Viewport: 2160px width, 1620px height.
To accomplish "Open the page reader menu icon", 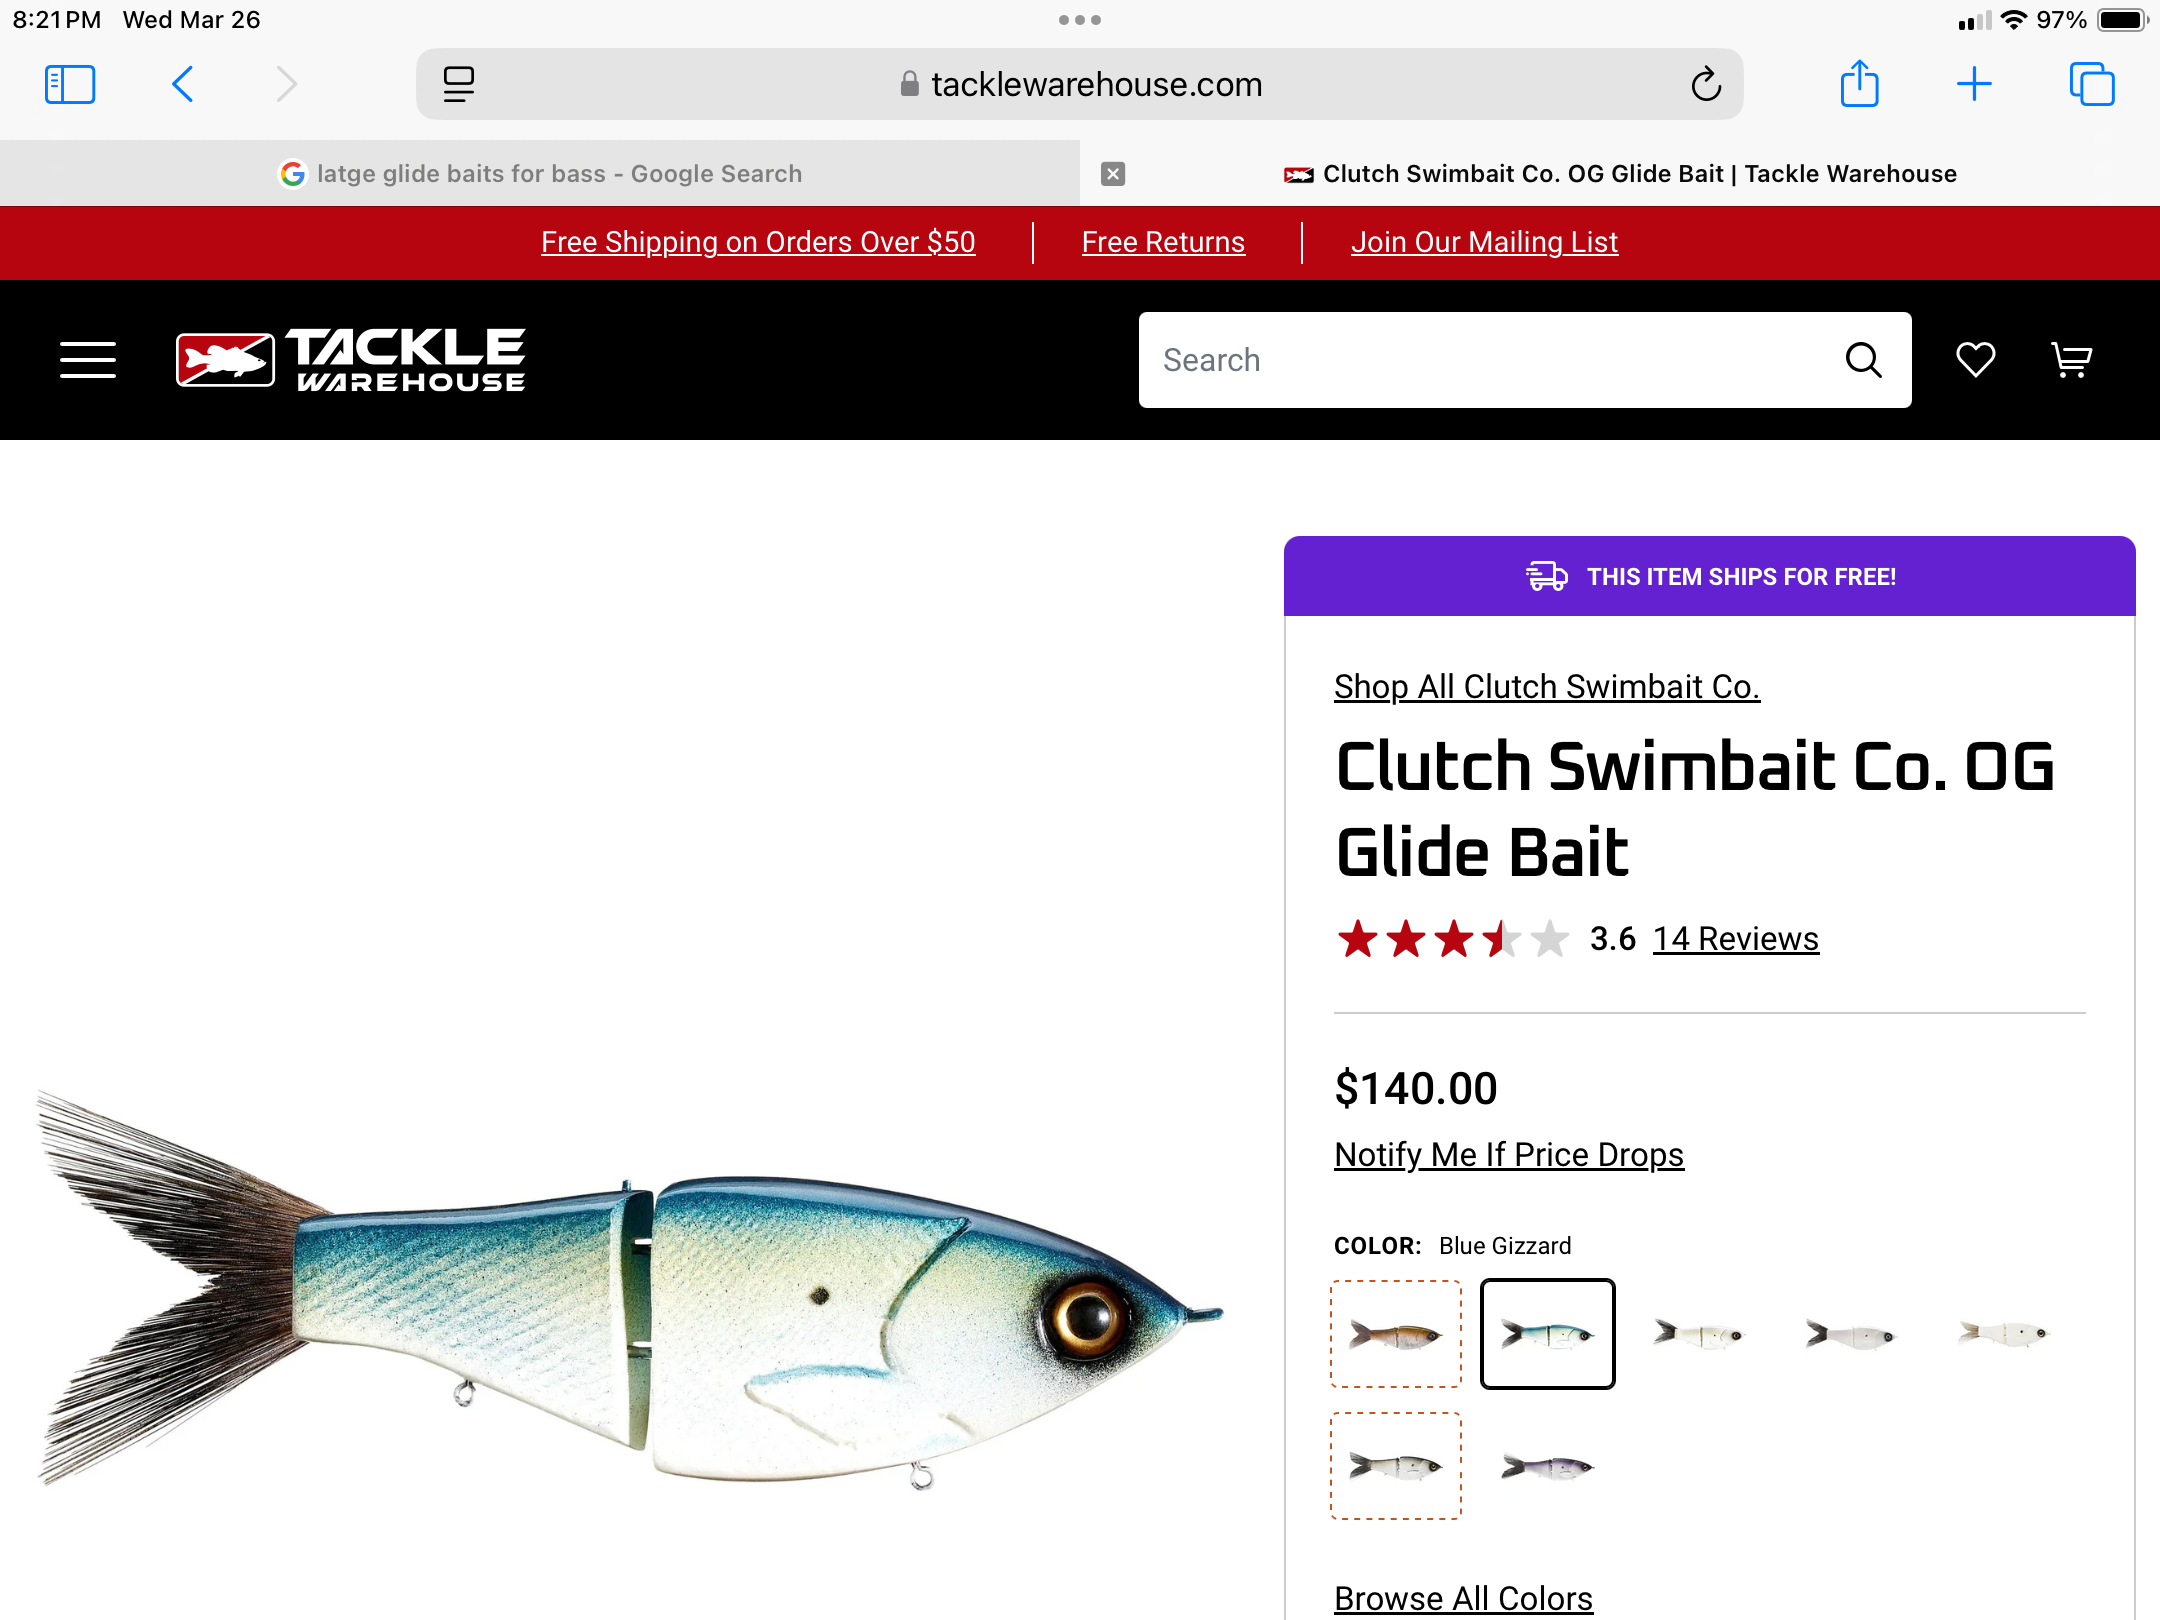I will click(x=458, y=84).
